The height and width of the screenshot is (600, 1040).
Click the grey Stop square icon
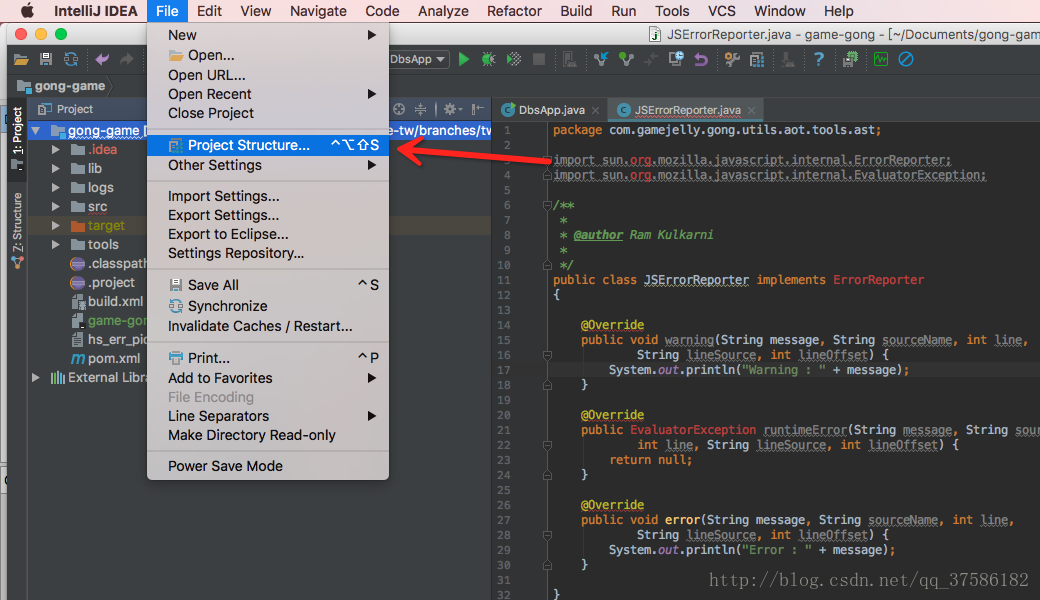539,60
